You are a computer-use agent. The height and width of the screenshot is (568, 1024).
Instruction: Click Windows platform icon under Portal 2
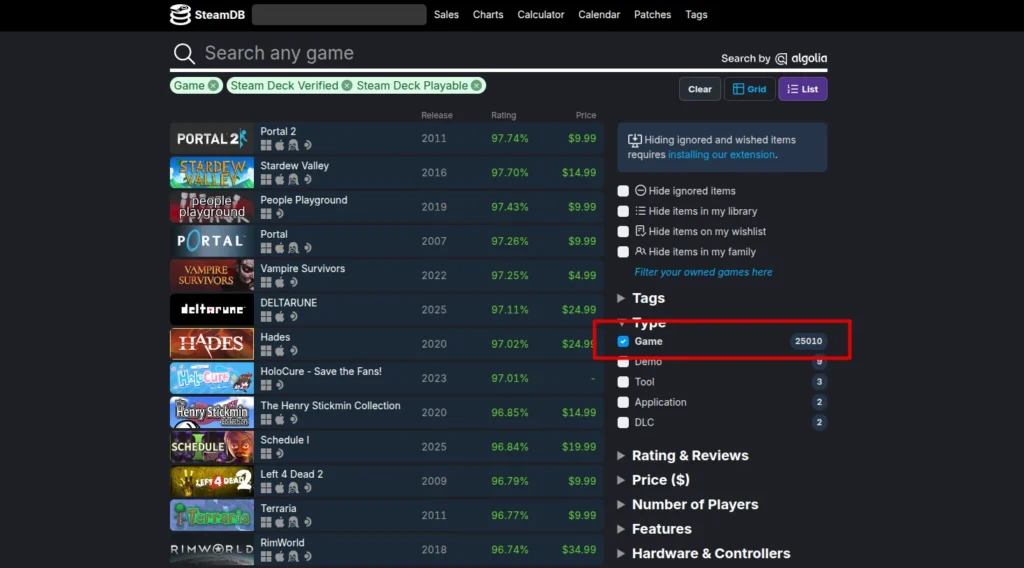click(x=266, y=146)
